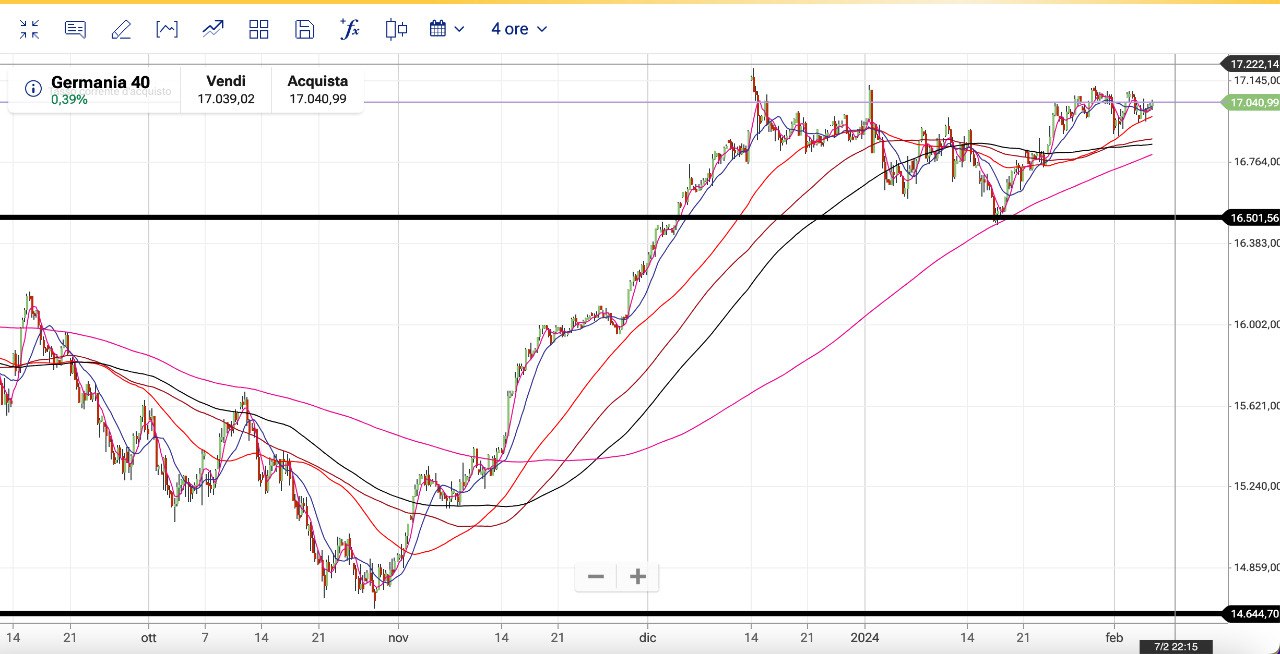Change chart type via candlestick icon
This screenshot has height=654, width=1280.
click(x=396, y=29)
